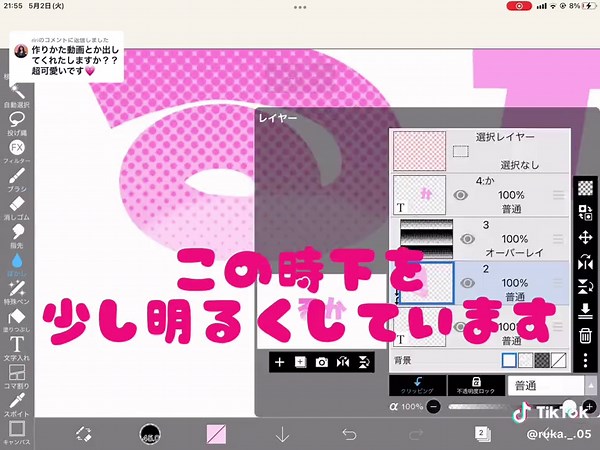Toggle opacity lock (不透明度ロック)
Screen dimensions: 600x450
(x=476, y=385)
